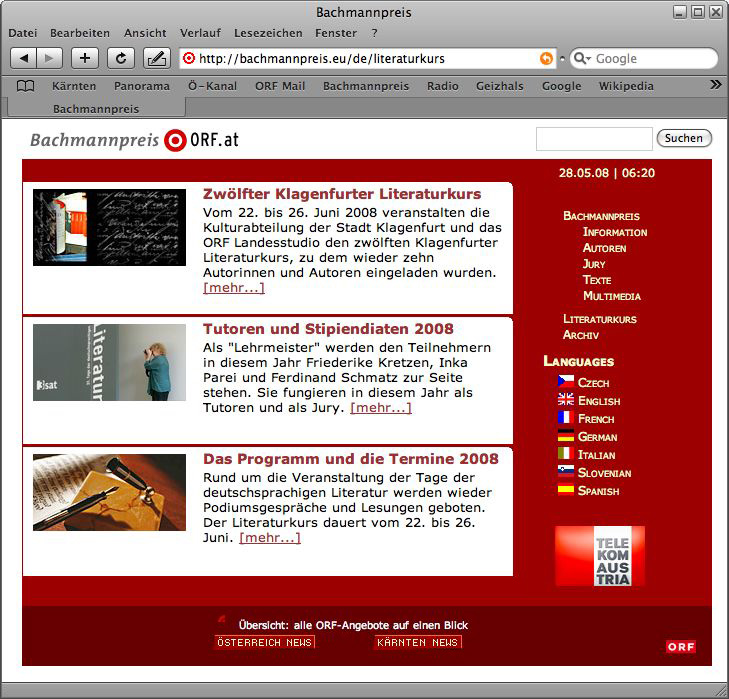Image resolution: width=729 pixels, height=699 pixels.
Task: Open Autoren in the sidebar navigation
Action: (x=604, y=248)
